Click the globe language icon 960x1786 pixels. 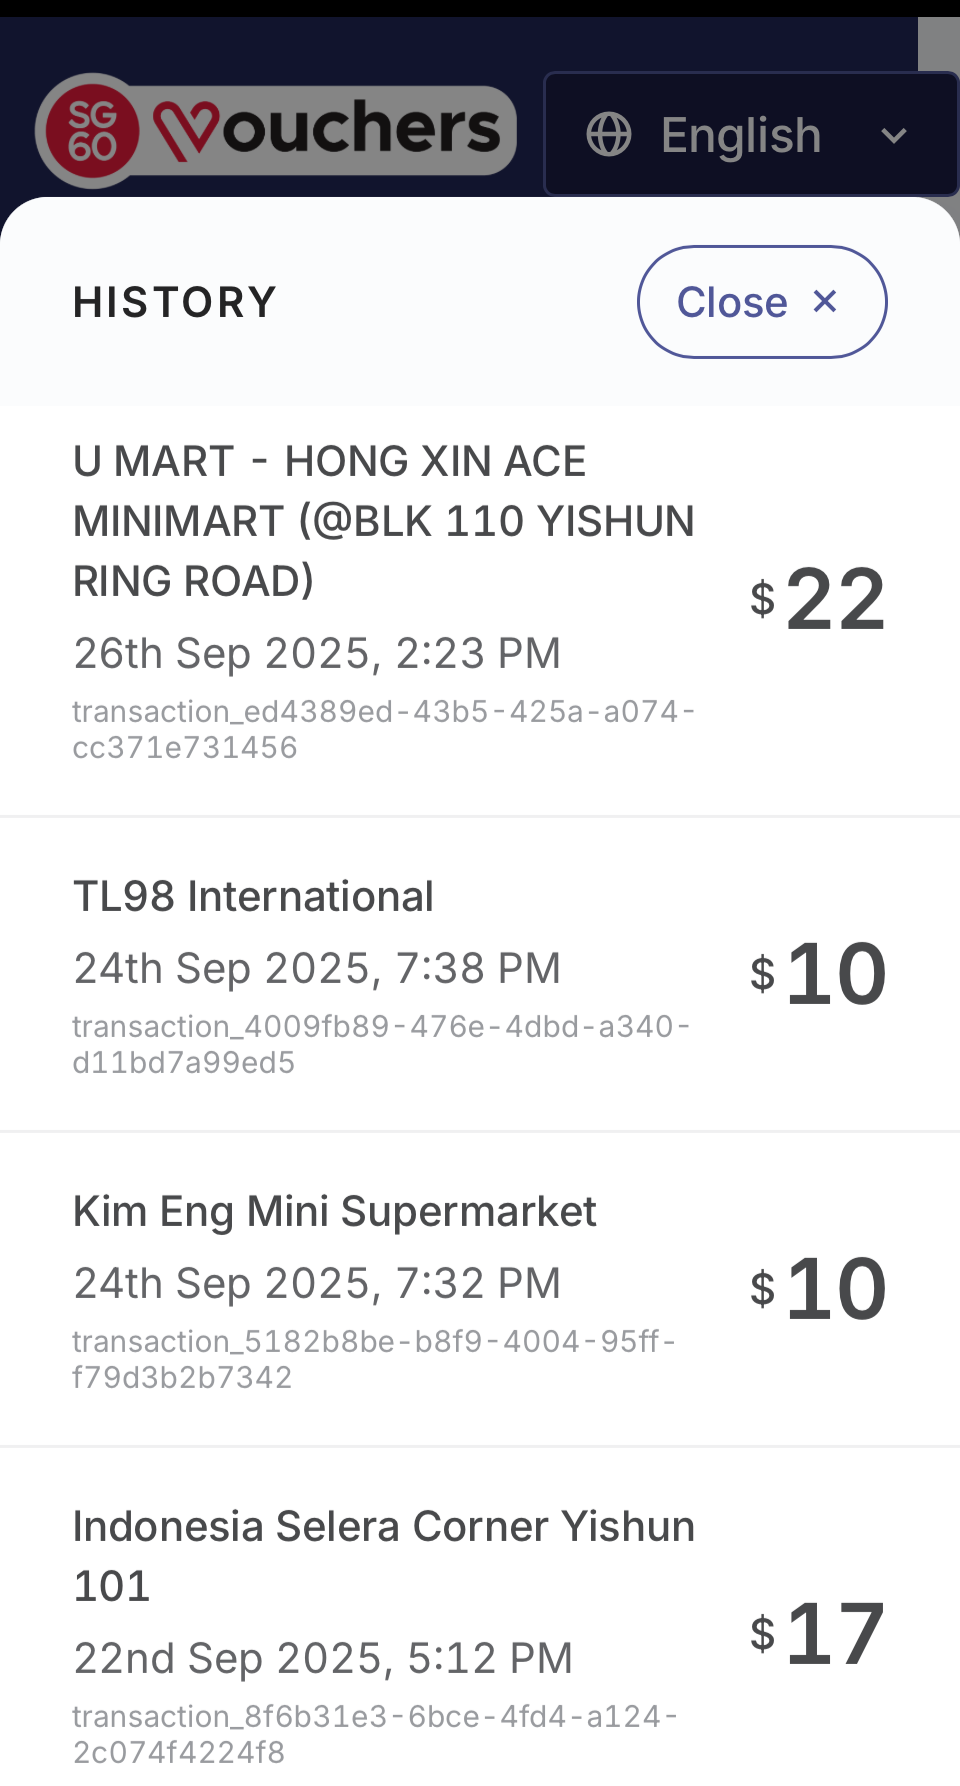609,134
